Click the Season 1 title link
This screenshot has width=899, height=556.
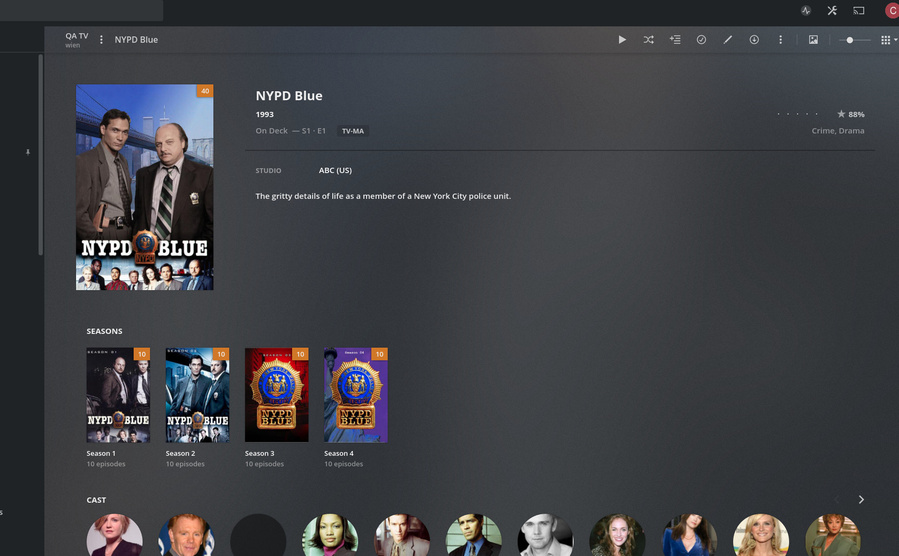point(101,453)
